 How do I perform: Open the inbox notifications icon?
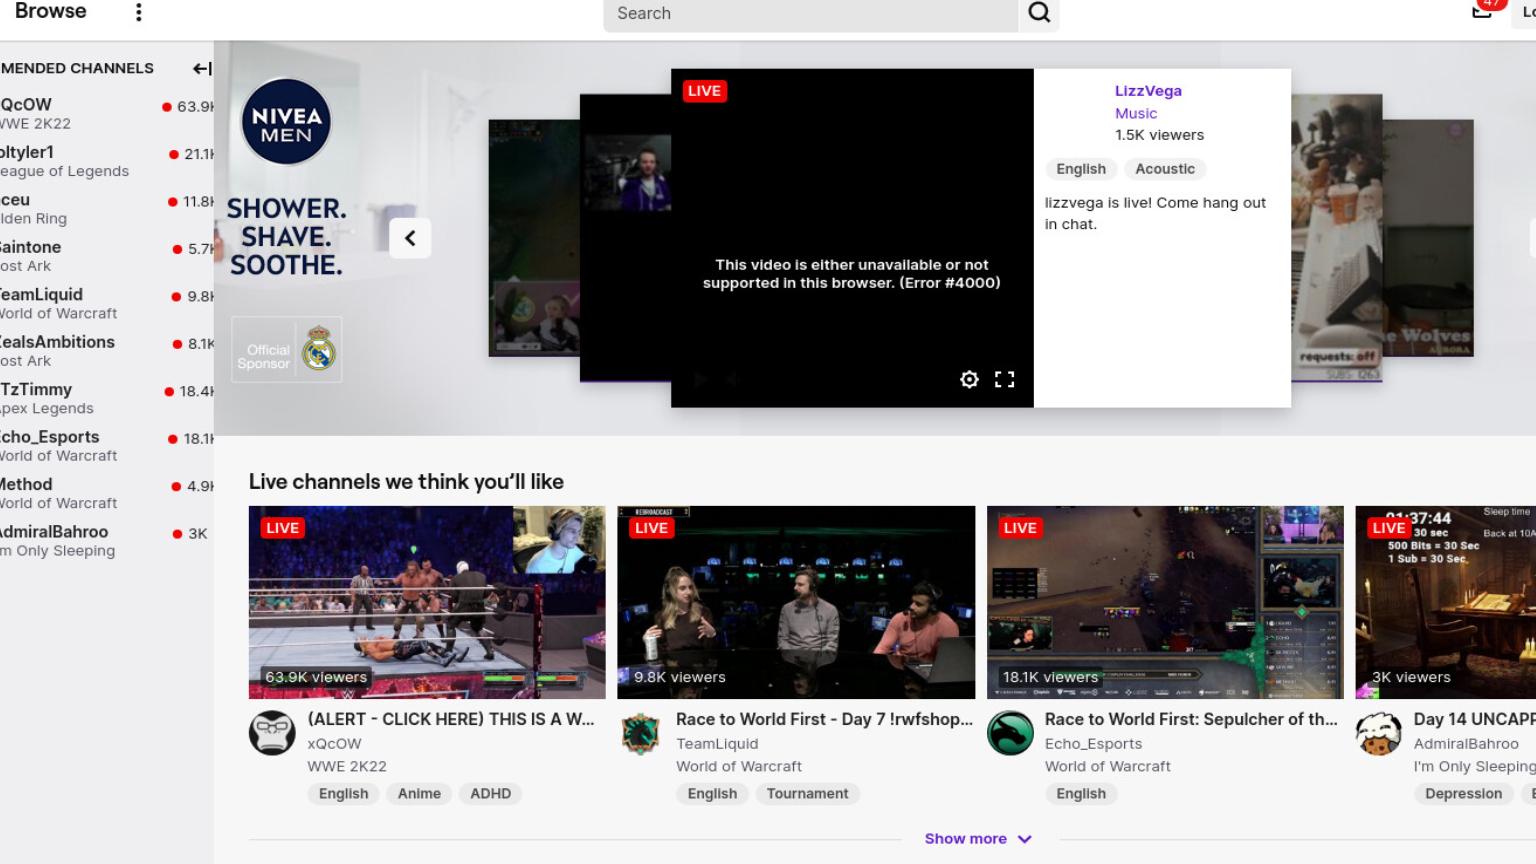(1482, 10)
